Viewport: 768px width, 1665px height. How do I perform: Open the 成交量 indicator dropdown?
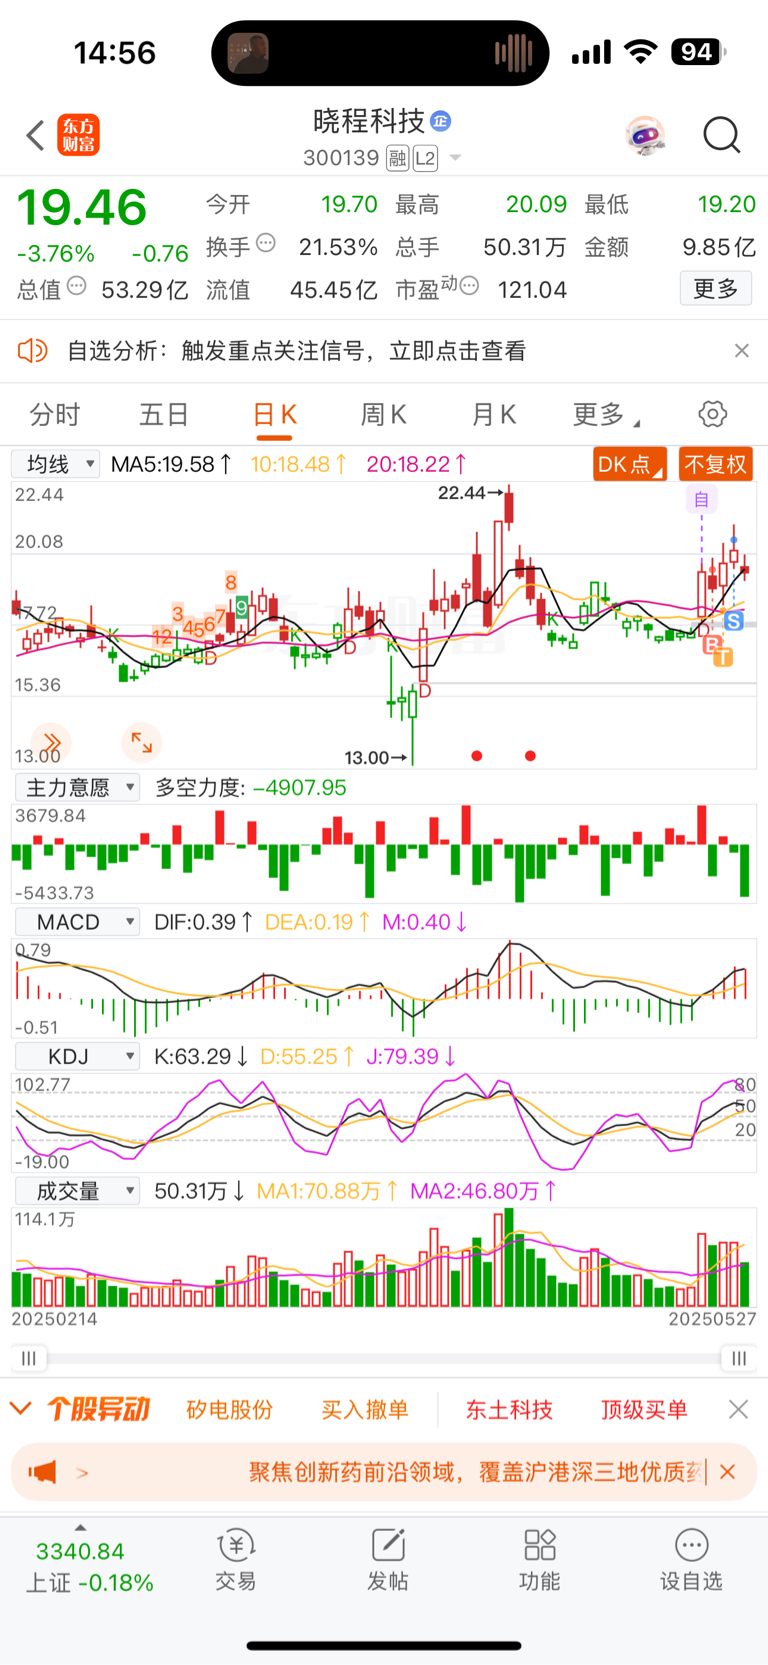[77, 1191]
